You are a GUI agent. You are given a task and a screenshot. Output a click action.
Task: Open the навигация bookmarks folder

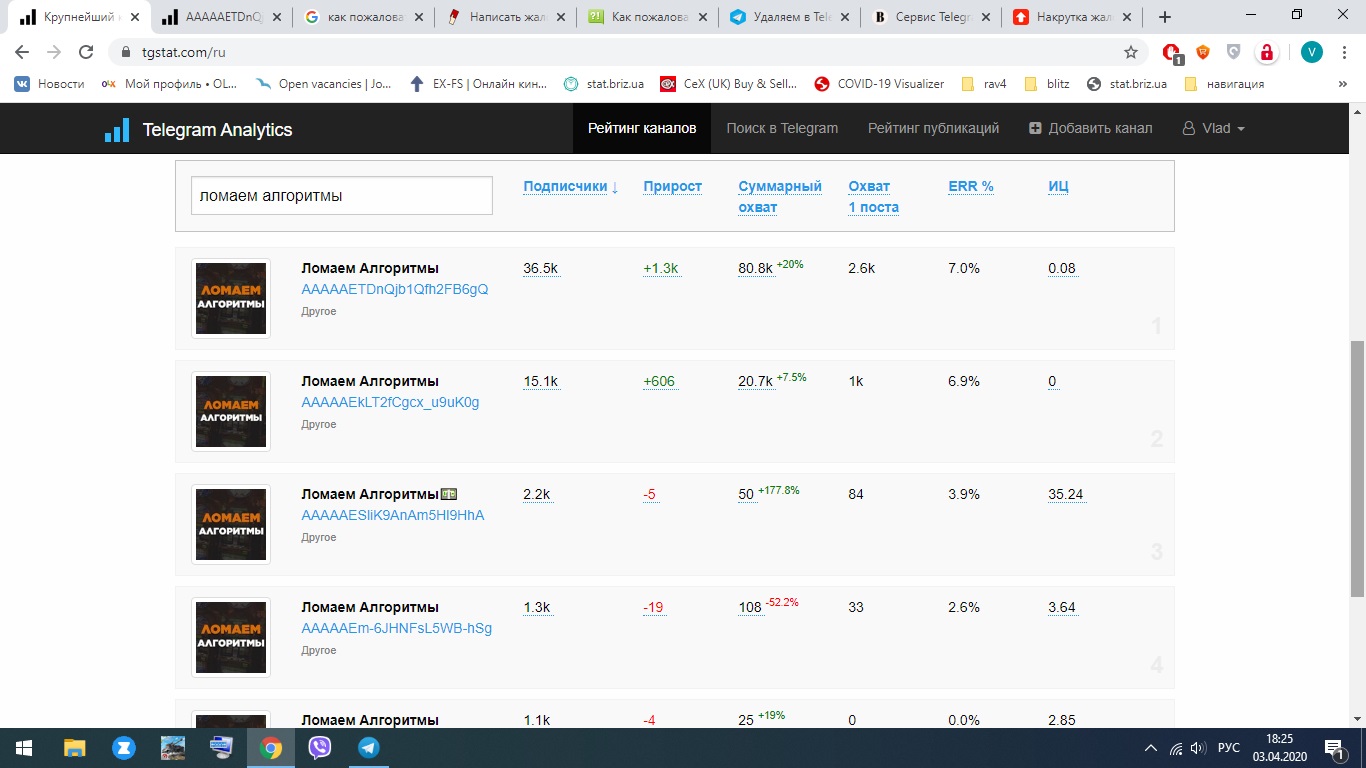tap(1224, 84)
